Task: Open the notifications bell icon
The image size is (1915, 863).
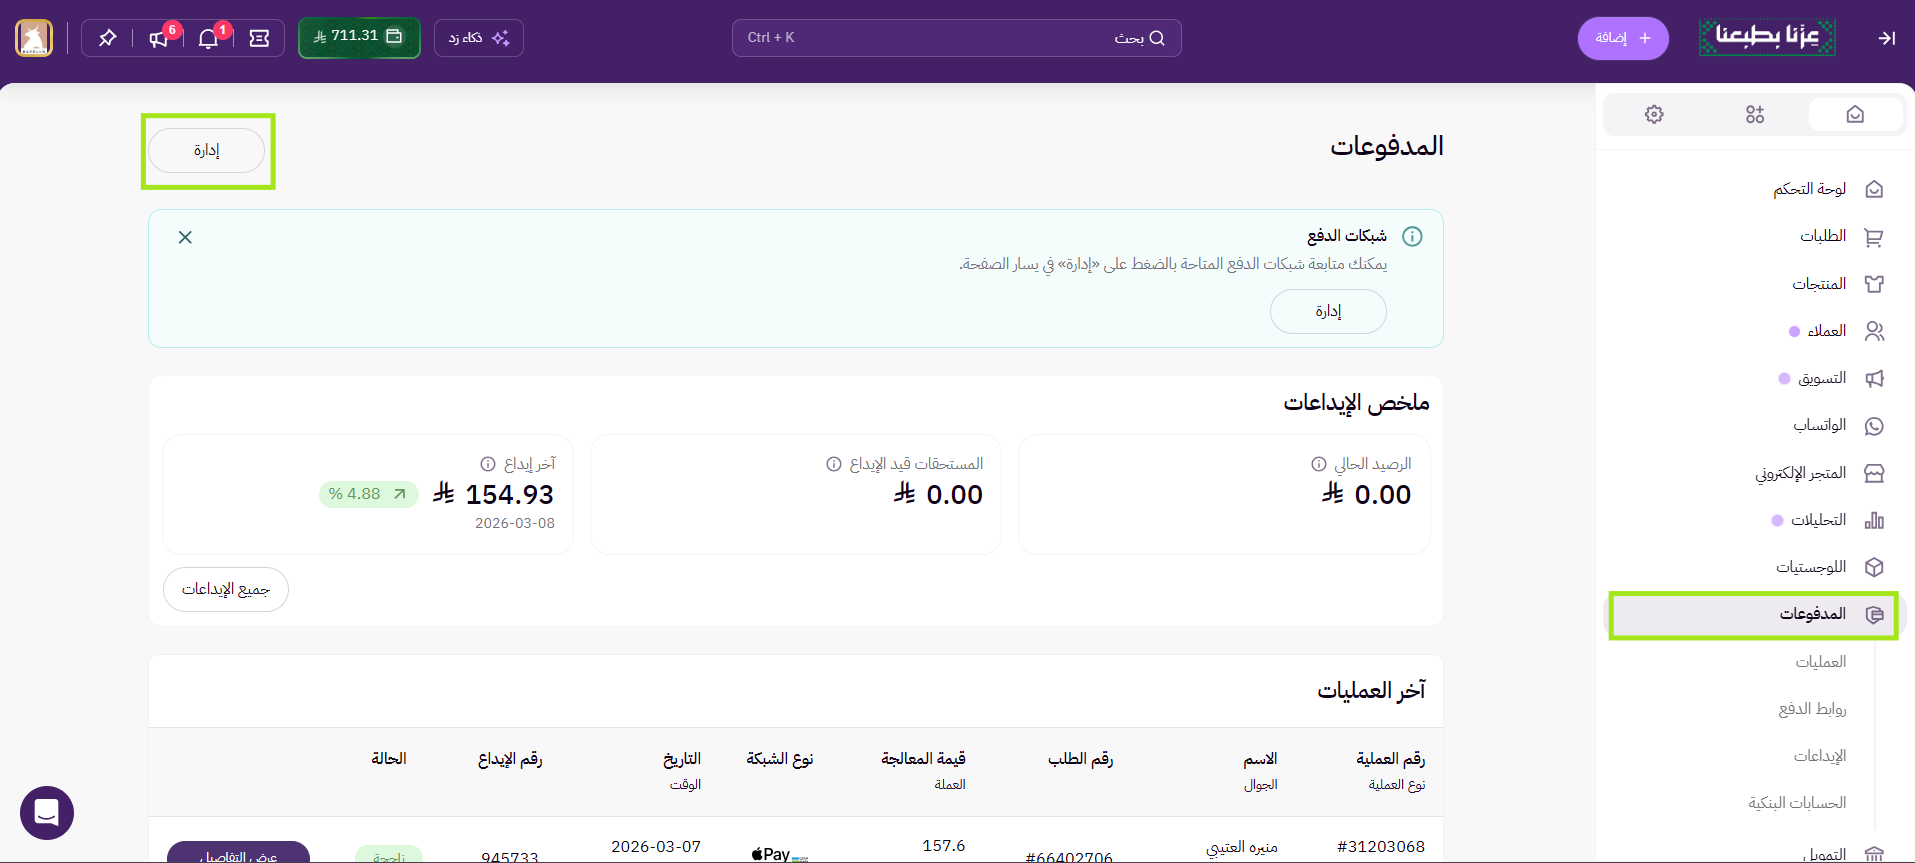Action: coord(209,38)
